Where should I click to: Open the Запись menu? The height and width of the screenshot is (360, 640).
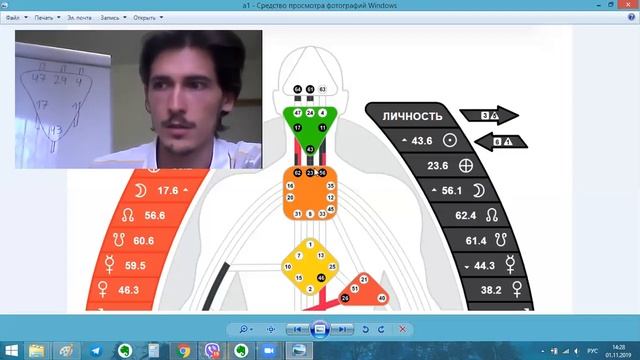(113, 18)
